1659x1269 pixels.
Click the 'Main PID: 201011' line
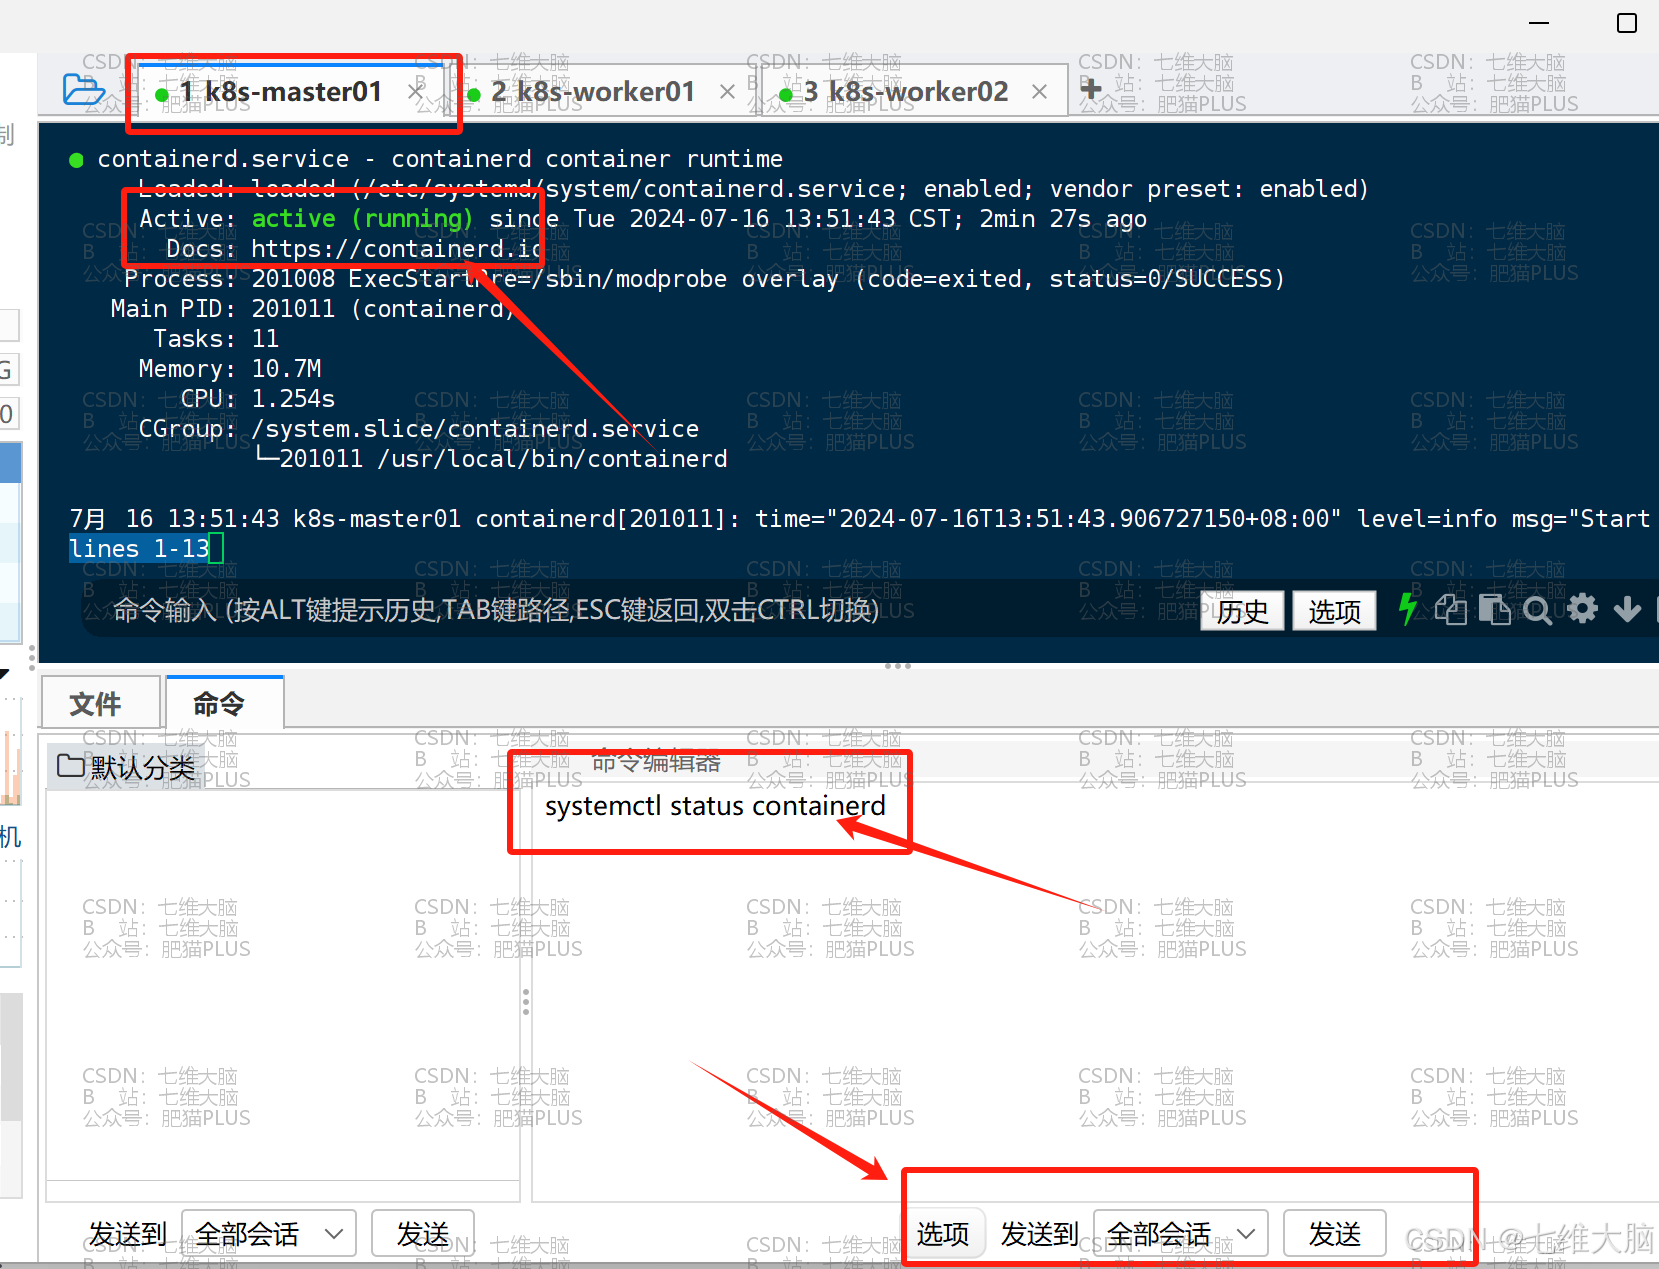tap(313, 309)
